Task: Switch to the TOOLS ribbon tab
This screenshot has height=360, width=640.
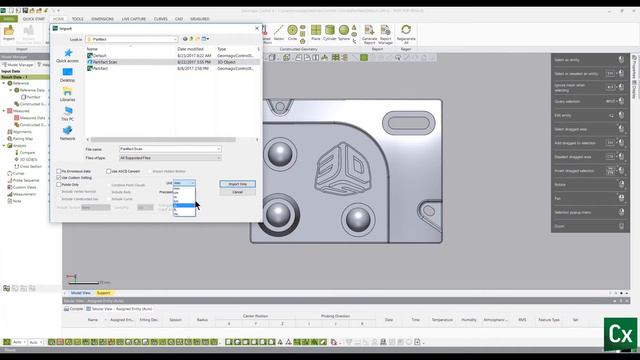Action: [77, 19]
